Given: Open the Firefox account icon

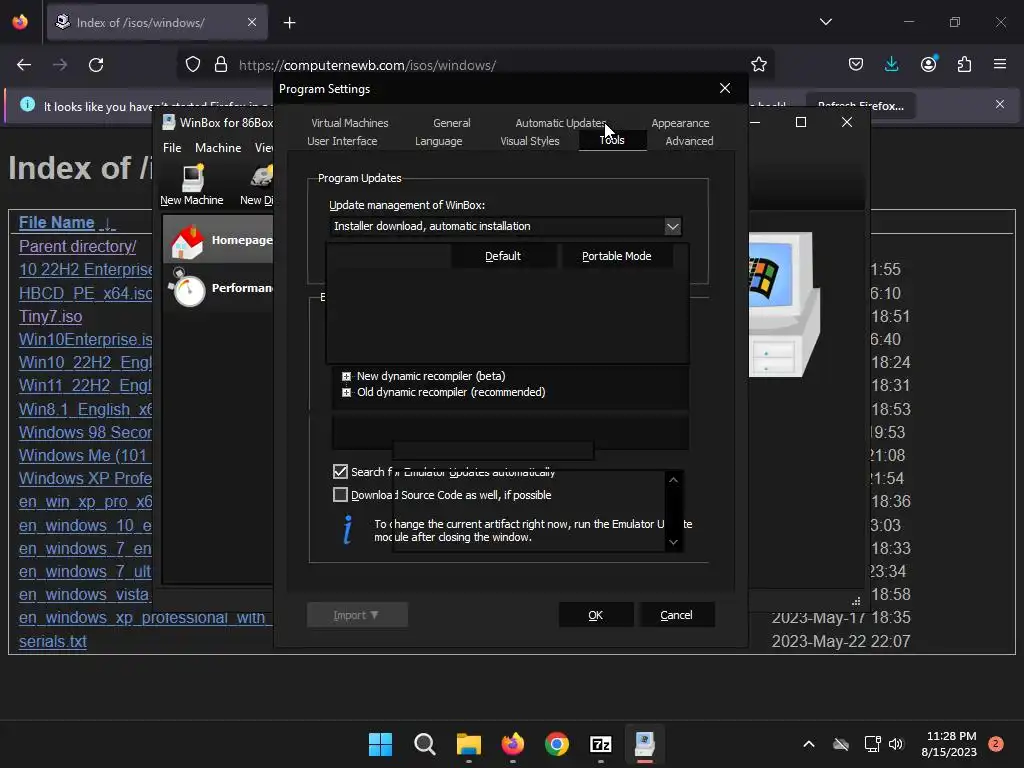Looking at the screenshot, I should click(928, 64).
